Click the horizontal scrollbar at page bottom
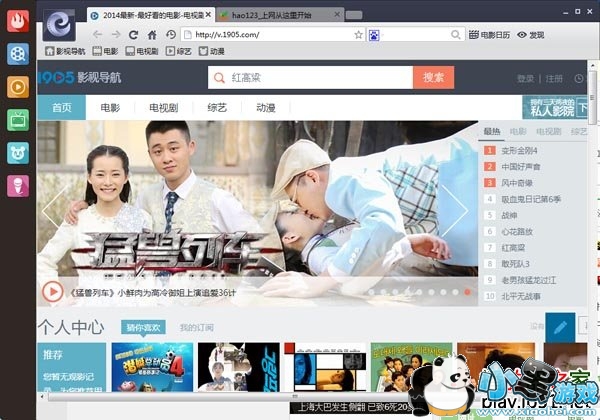 230,396
